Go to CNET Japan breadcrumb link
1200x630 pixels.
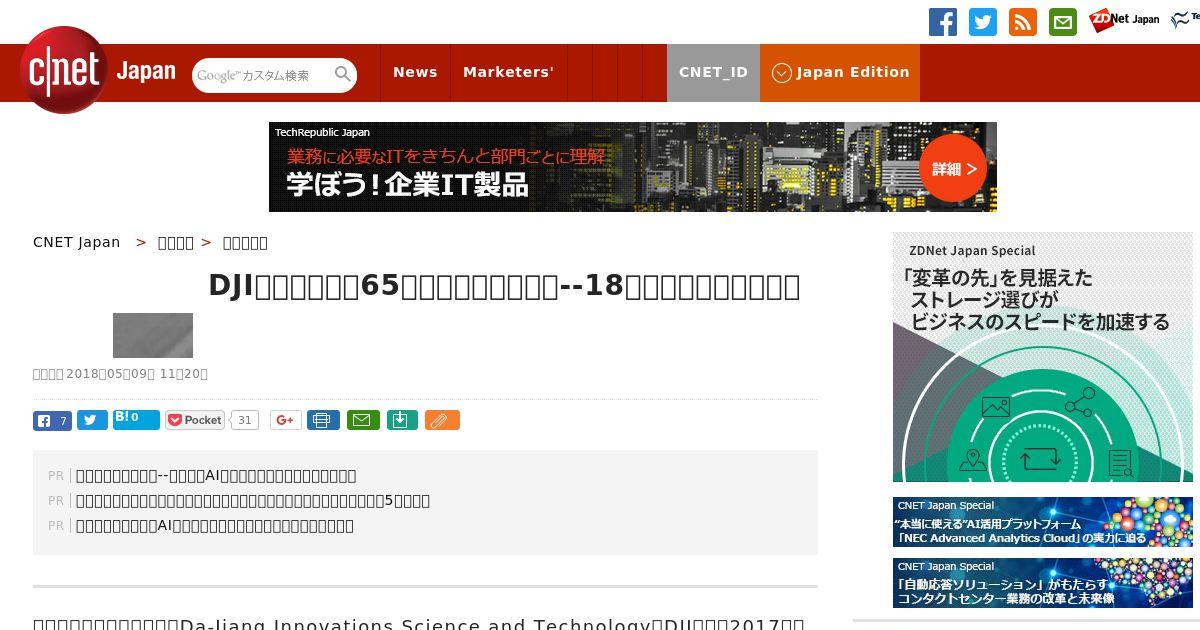pos(77,242)
